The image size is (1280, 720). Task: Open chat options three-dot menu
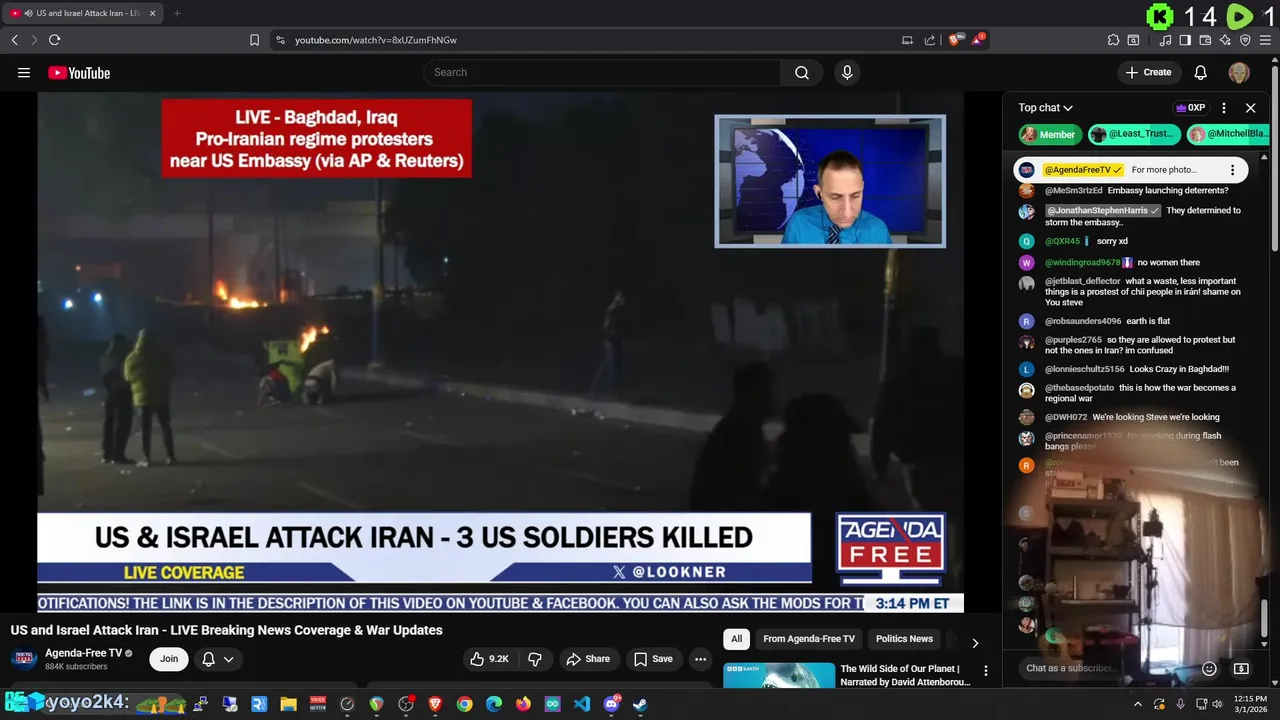tap(1224, 108)
